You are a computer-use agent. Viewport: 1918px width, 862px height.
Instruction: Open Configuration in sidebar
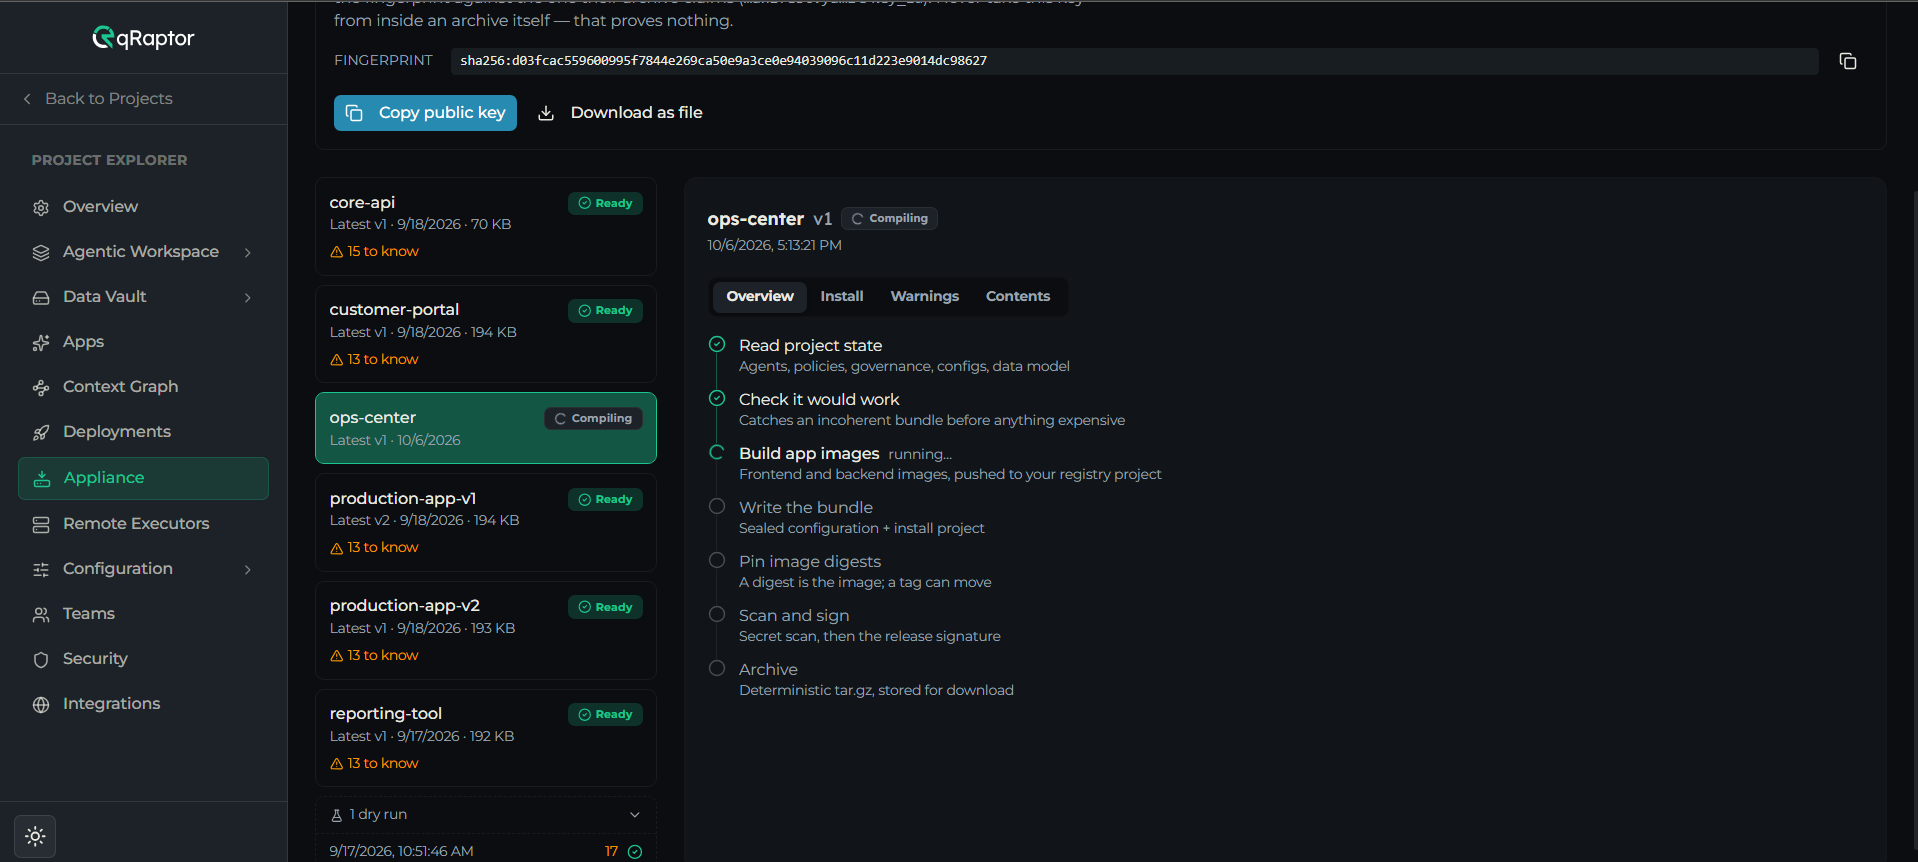click(x=143, y=569)
